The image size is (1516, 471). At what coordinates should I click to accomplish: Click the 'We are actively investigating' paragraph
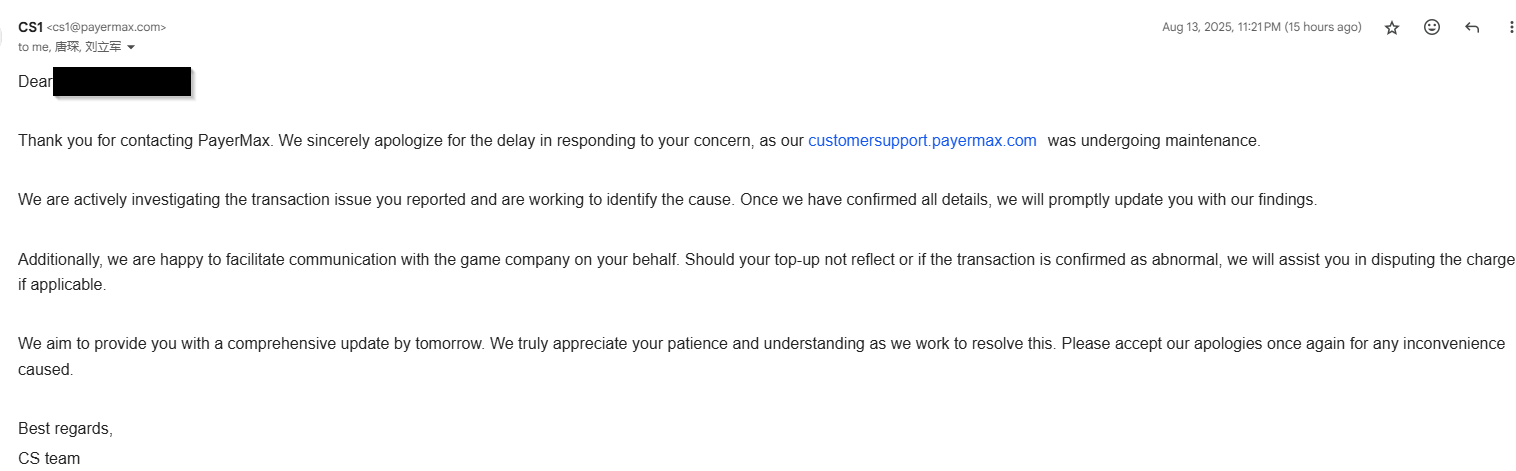tap(400, 200)
